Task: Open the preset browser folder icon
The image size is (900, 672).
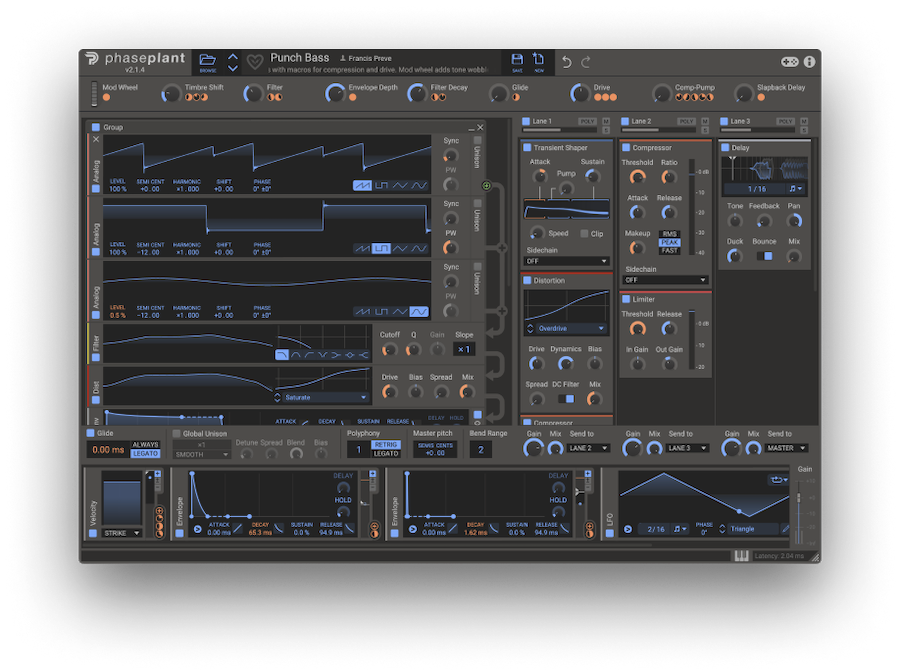Action: click(x=207, y=60)
